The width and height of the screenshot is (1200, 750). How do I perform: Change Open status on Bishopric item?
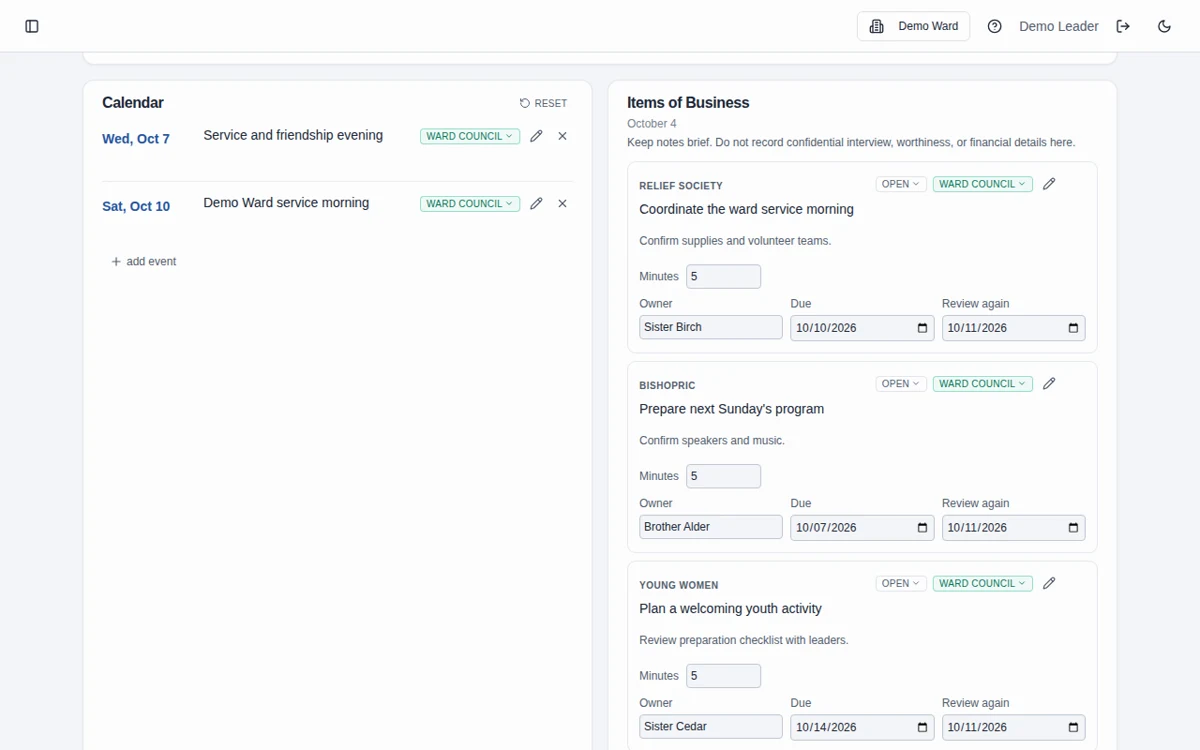tap(901, 383)
